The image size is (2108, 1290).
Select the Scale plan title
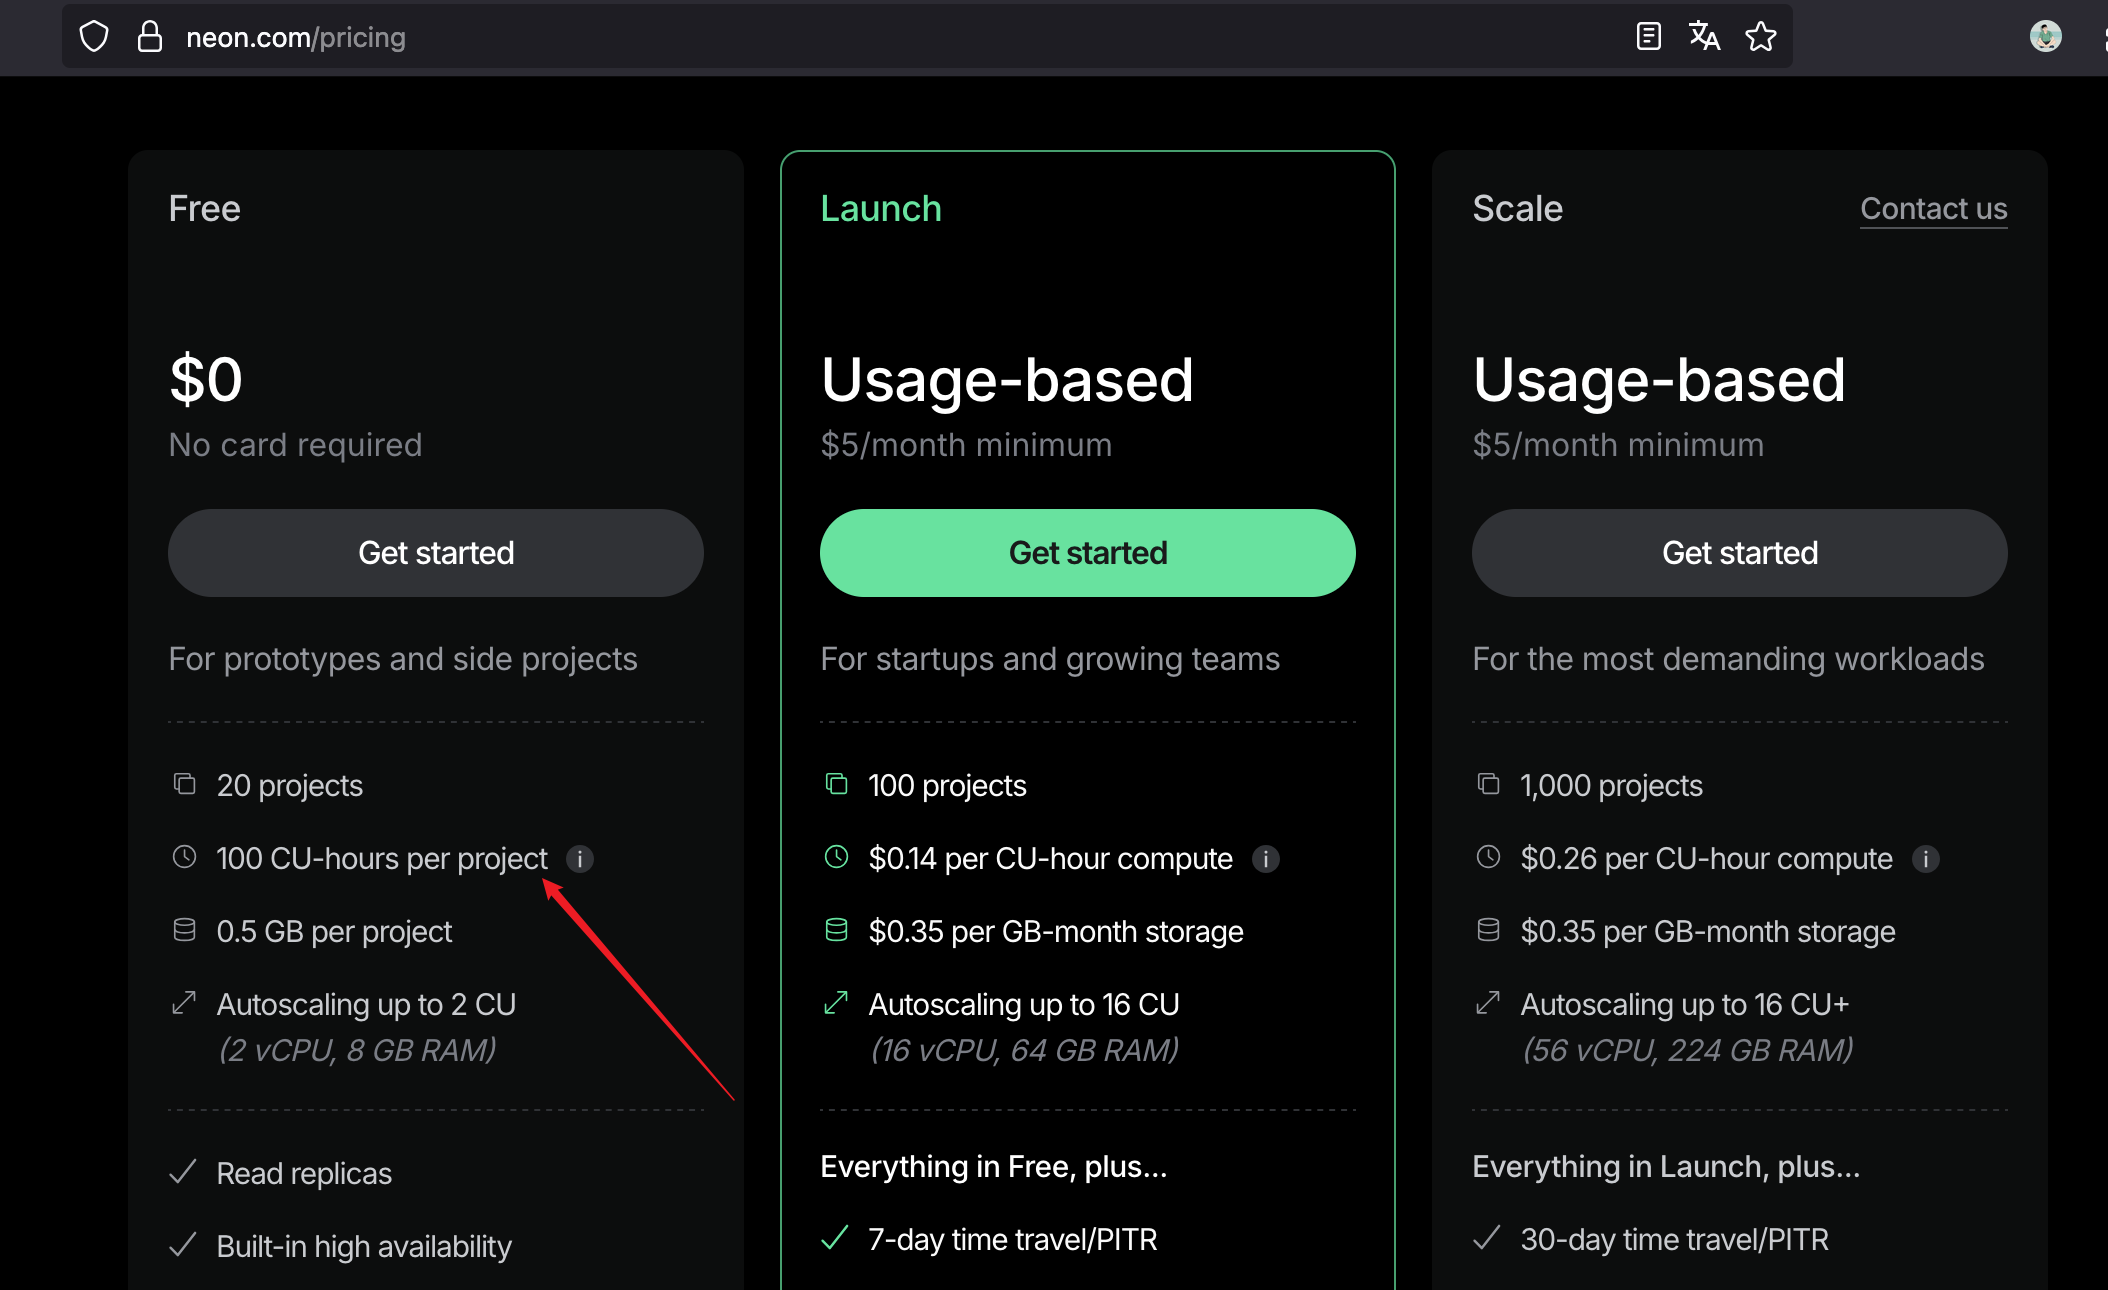1518,209
